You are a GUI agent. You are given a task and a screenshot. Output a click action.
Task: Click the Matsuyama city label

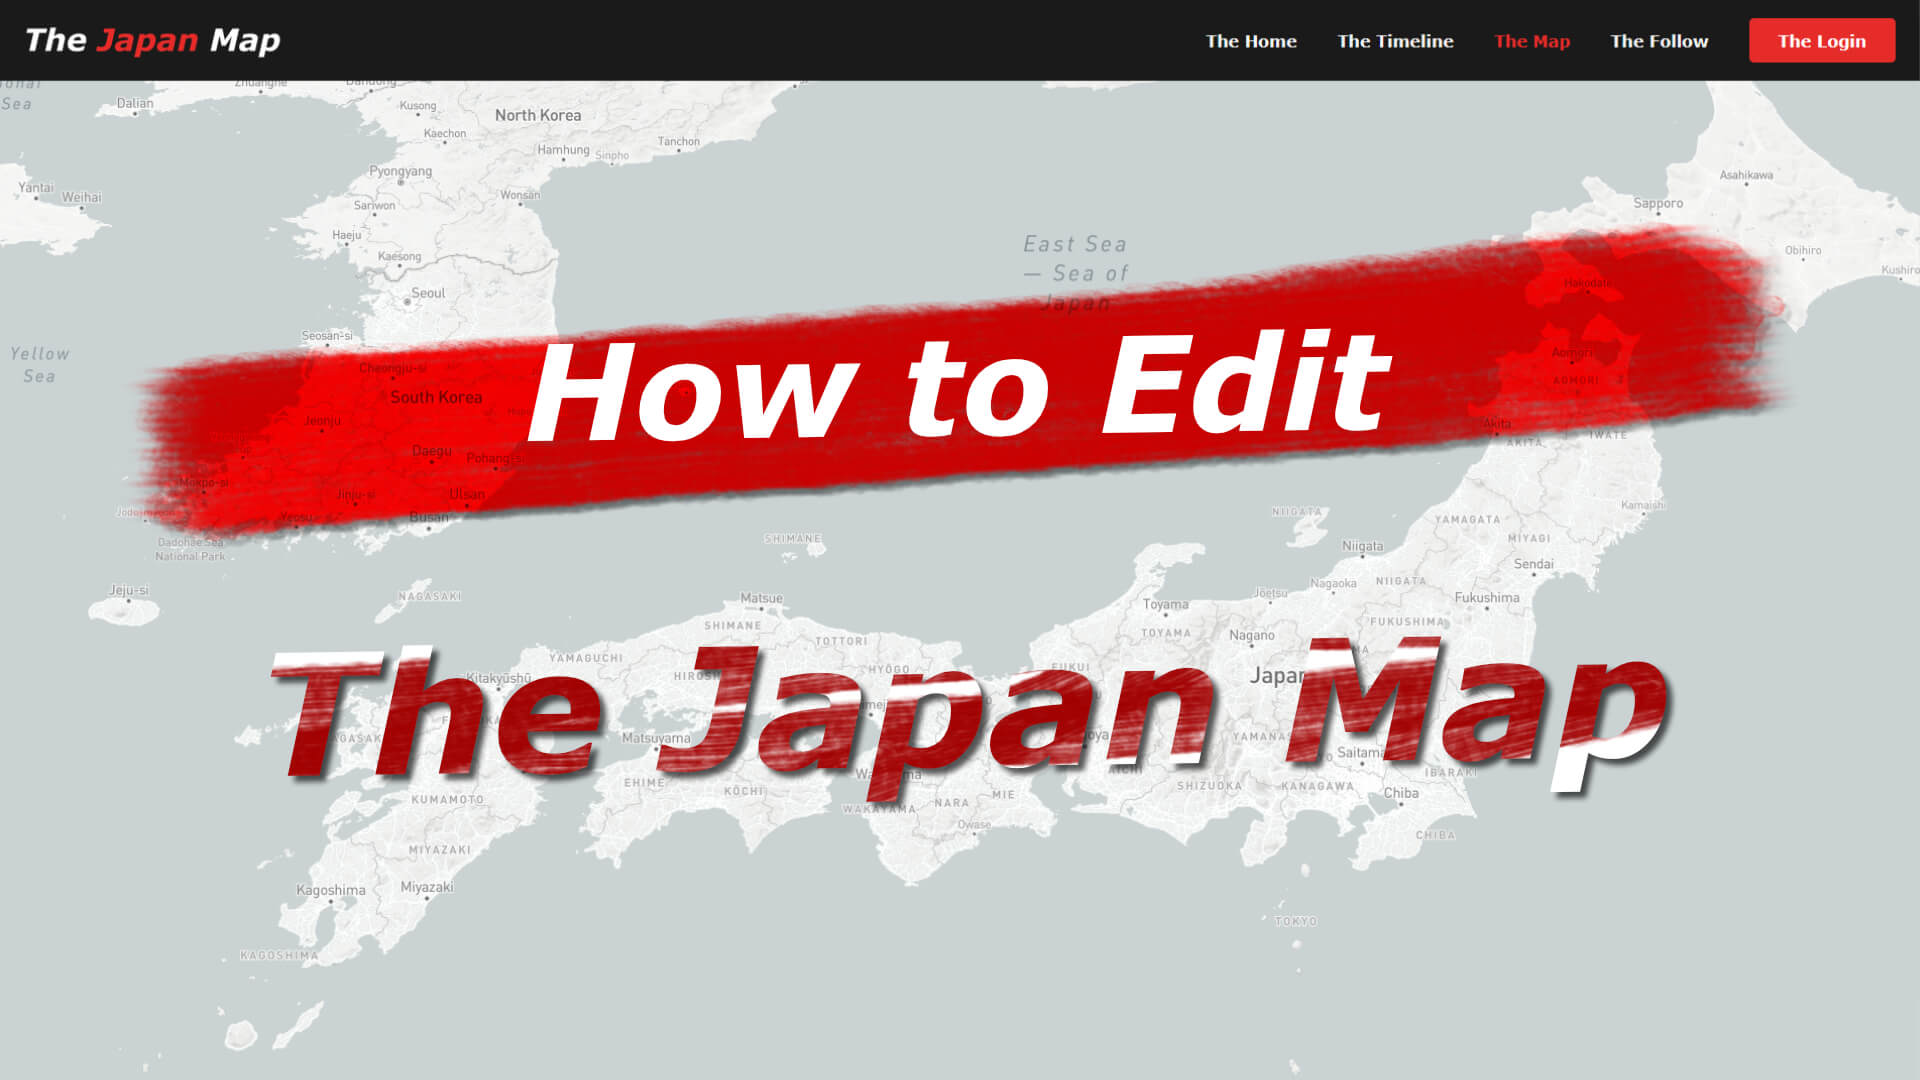pyautogui.click(x=656, y=738)
